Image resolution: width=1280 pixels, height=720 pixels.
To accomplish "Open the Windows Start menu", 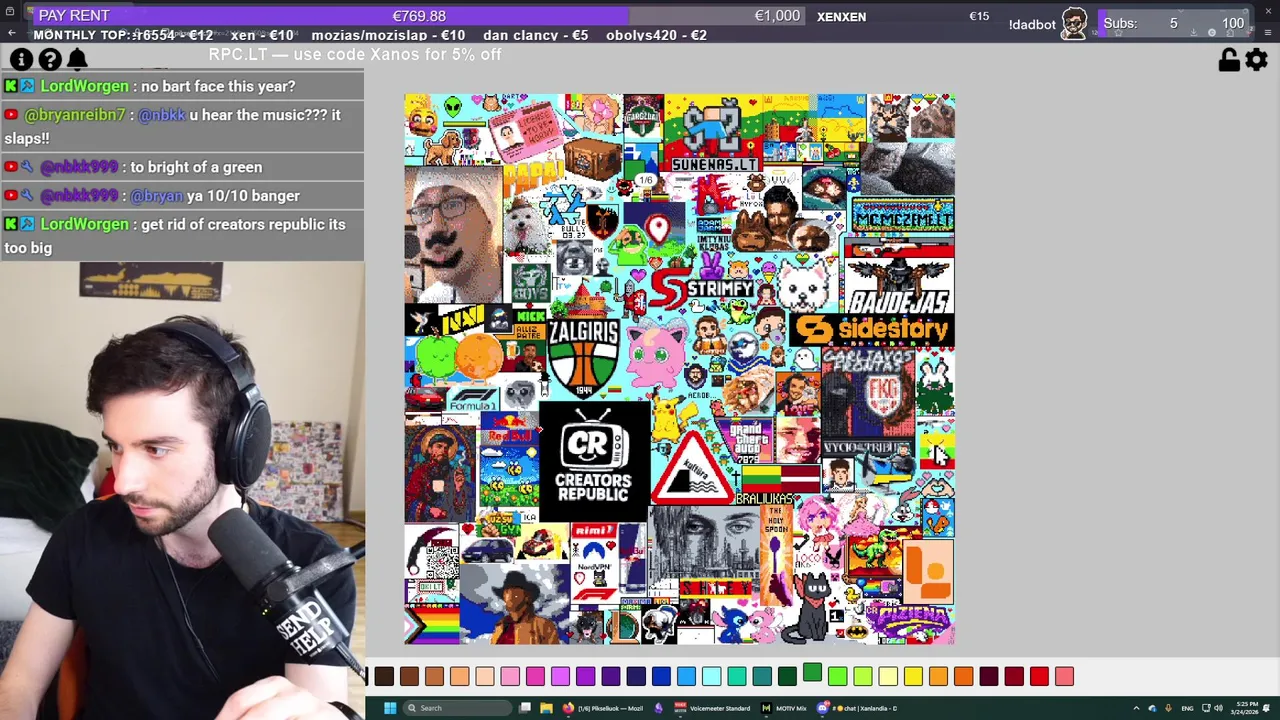I will [x=390, y=708].
